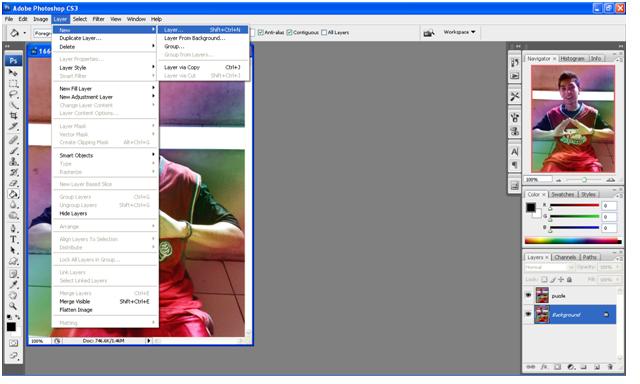The image size is (640, 384).
Task: Select the Brush tool
Action: 13,151
